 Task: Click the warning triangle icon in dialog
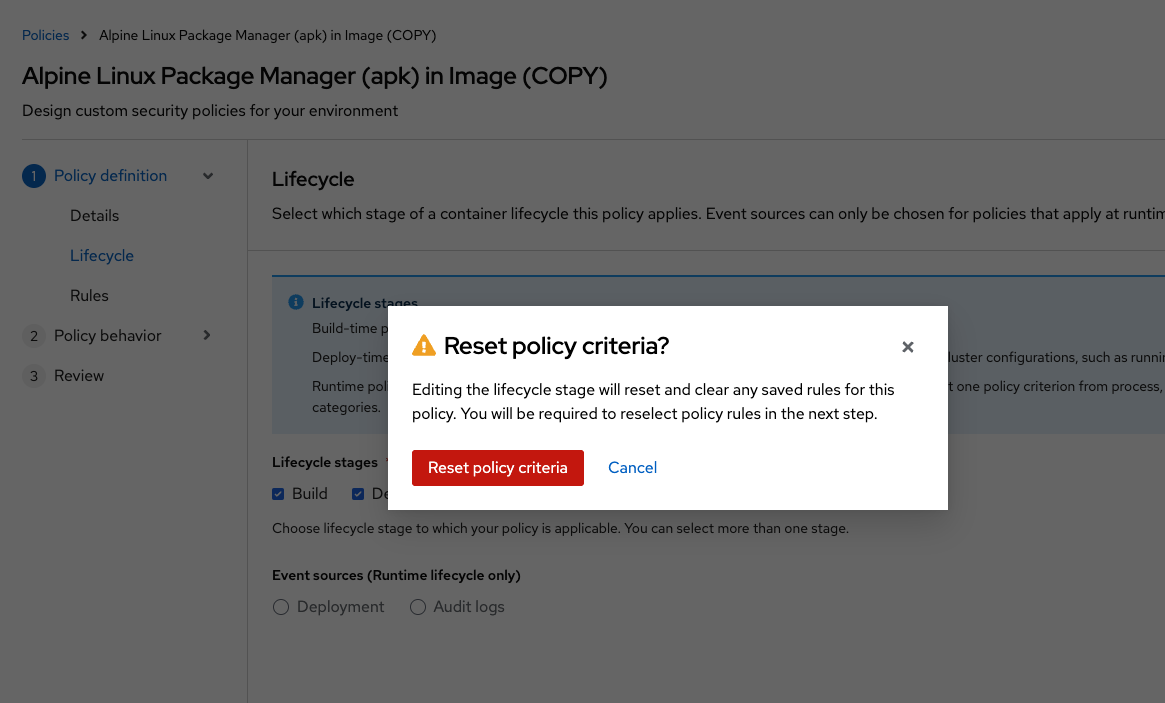point(424,346)
